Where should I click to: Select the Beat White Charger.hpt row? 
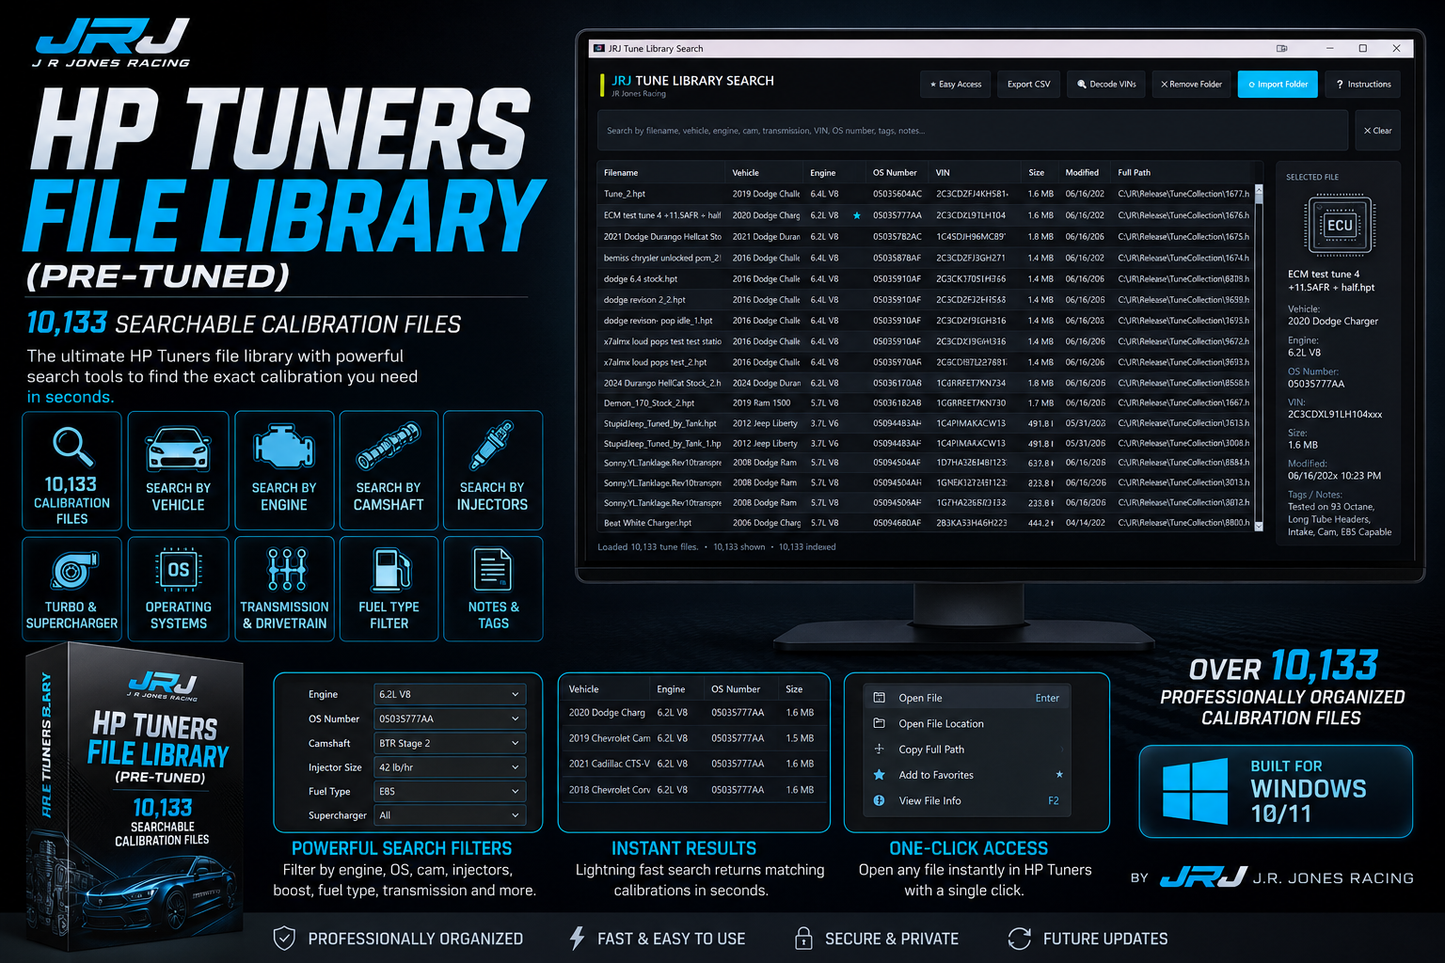coord(925,523)
